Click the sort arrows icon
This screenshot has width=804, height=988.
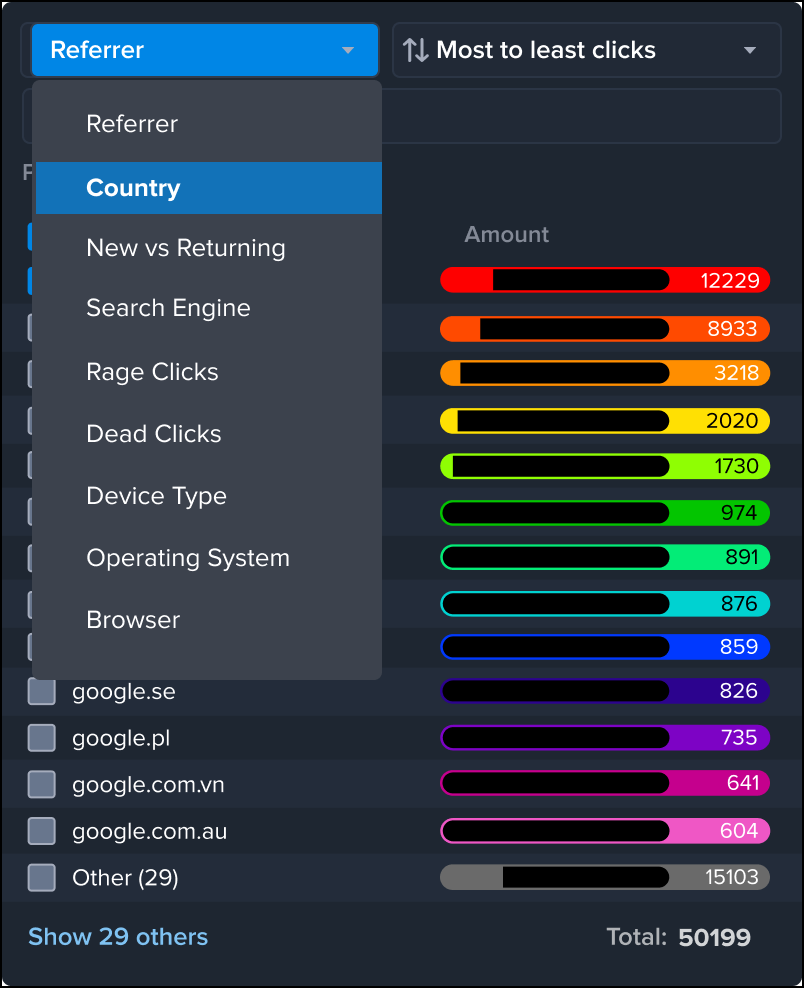tap(415, 50)
